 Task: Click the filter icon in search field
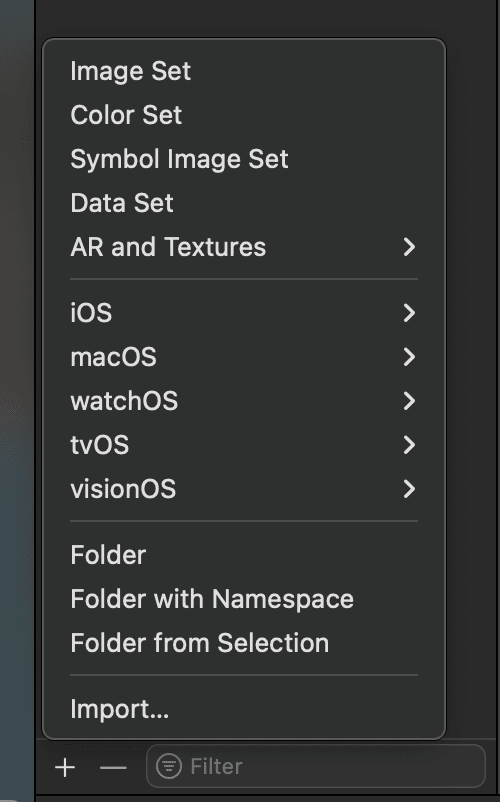point(169,766)
